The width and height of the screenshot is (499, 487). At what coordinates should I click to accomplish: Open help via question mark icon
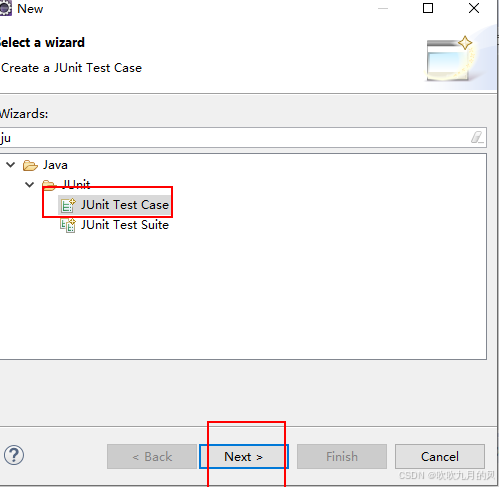pos(14,455)
